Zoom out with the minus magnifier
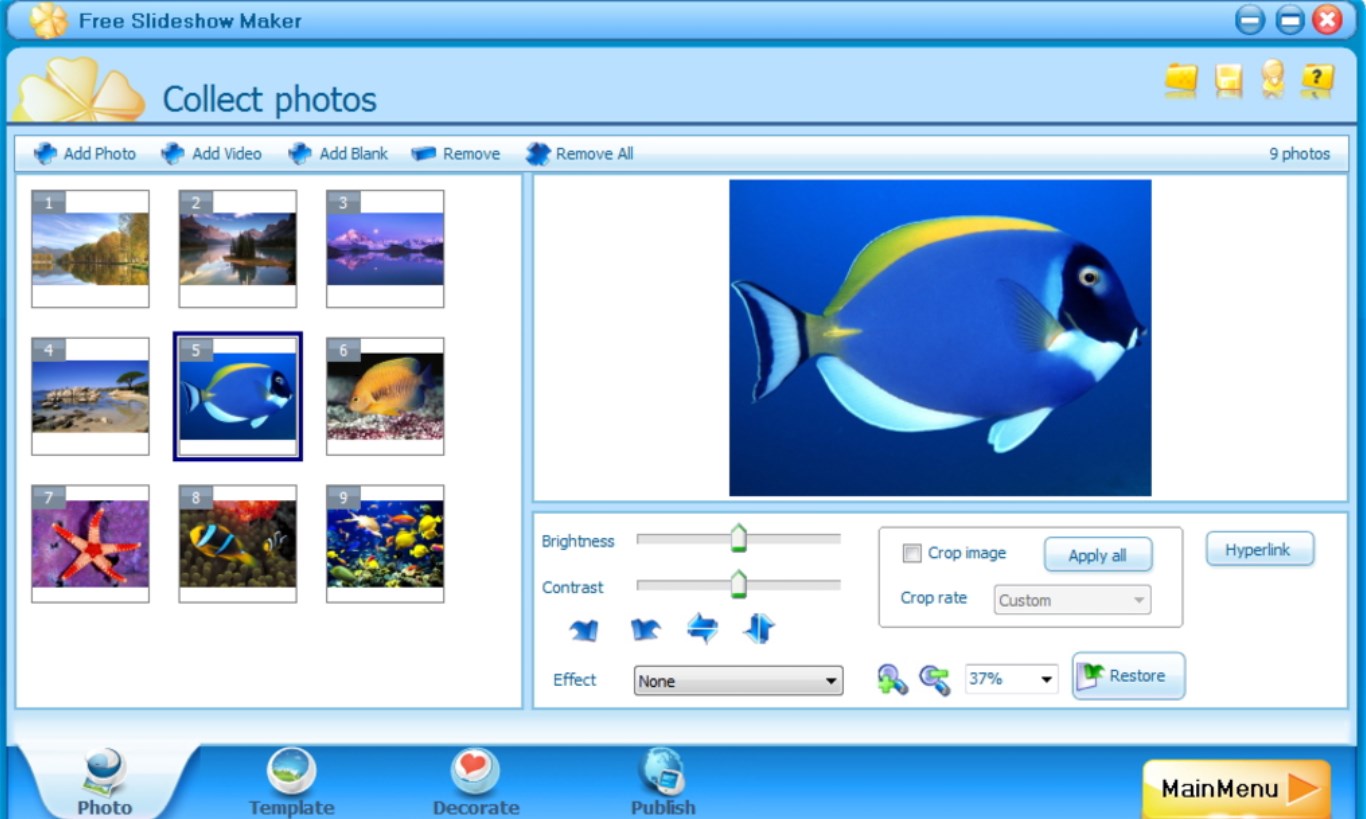The height and width of the screenshot is (819, 1366). (934, 680)
